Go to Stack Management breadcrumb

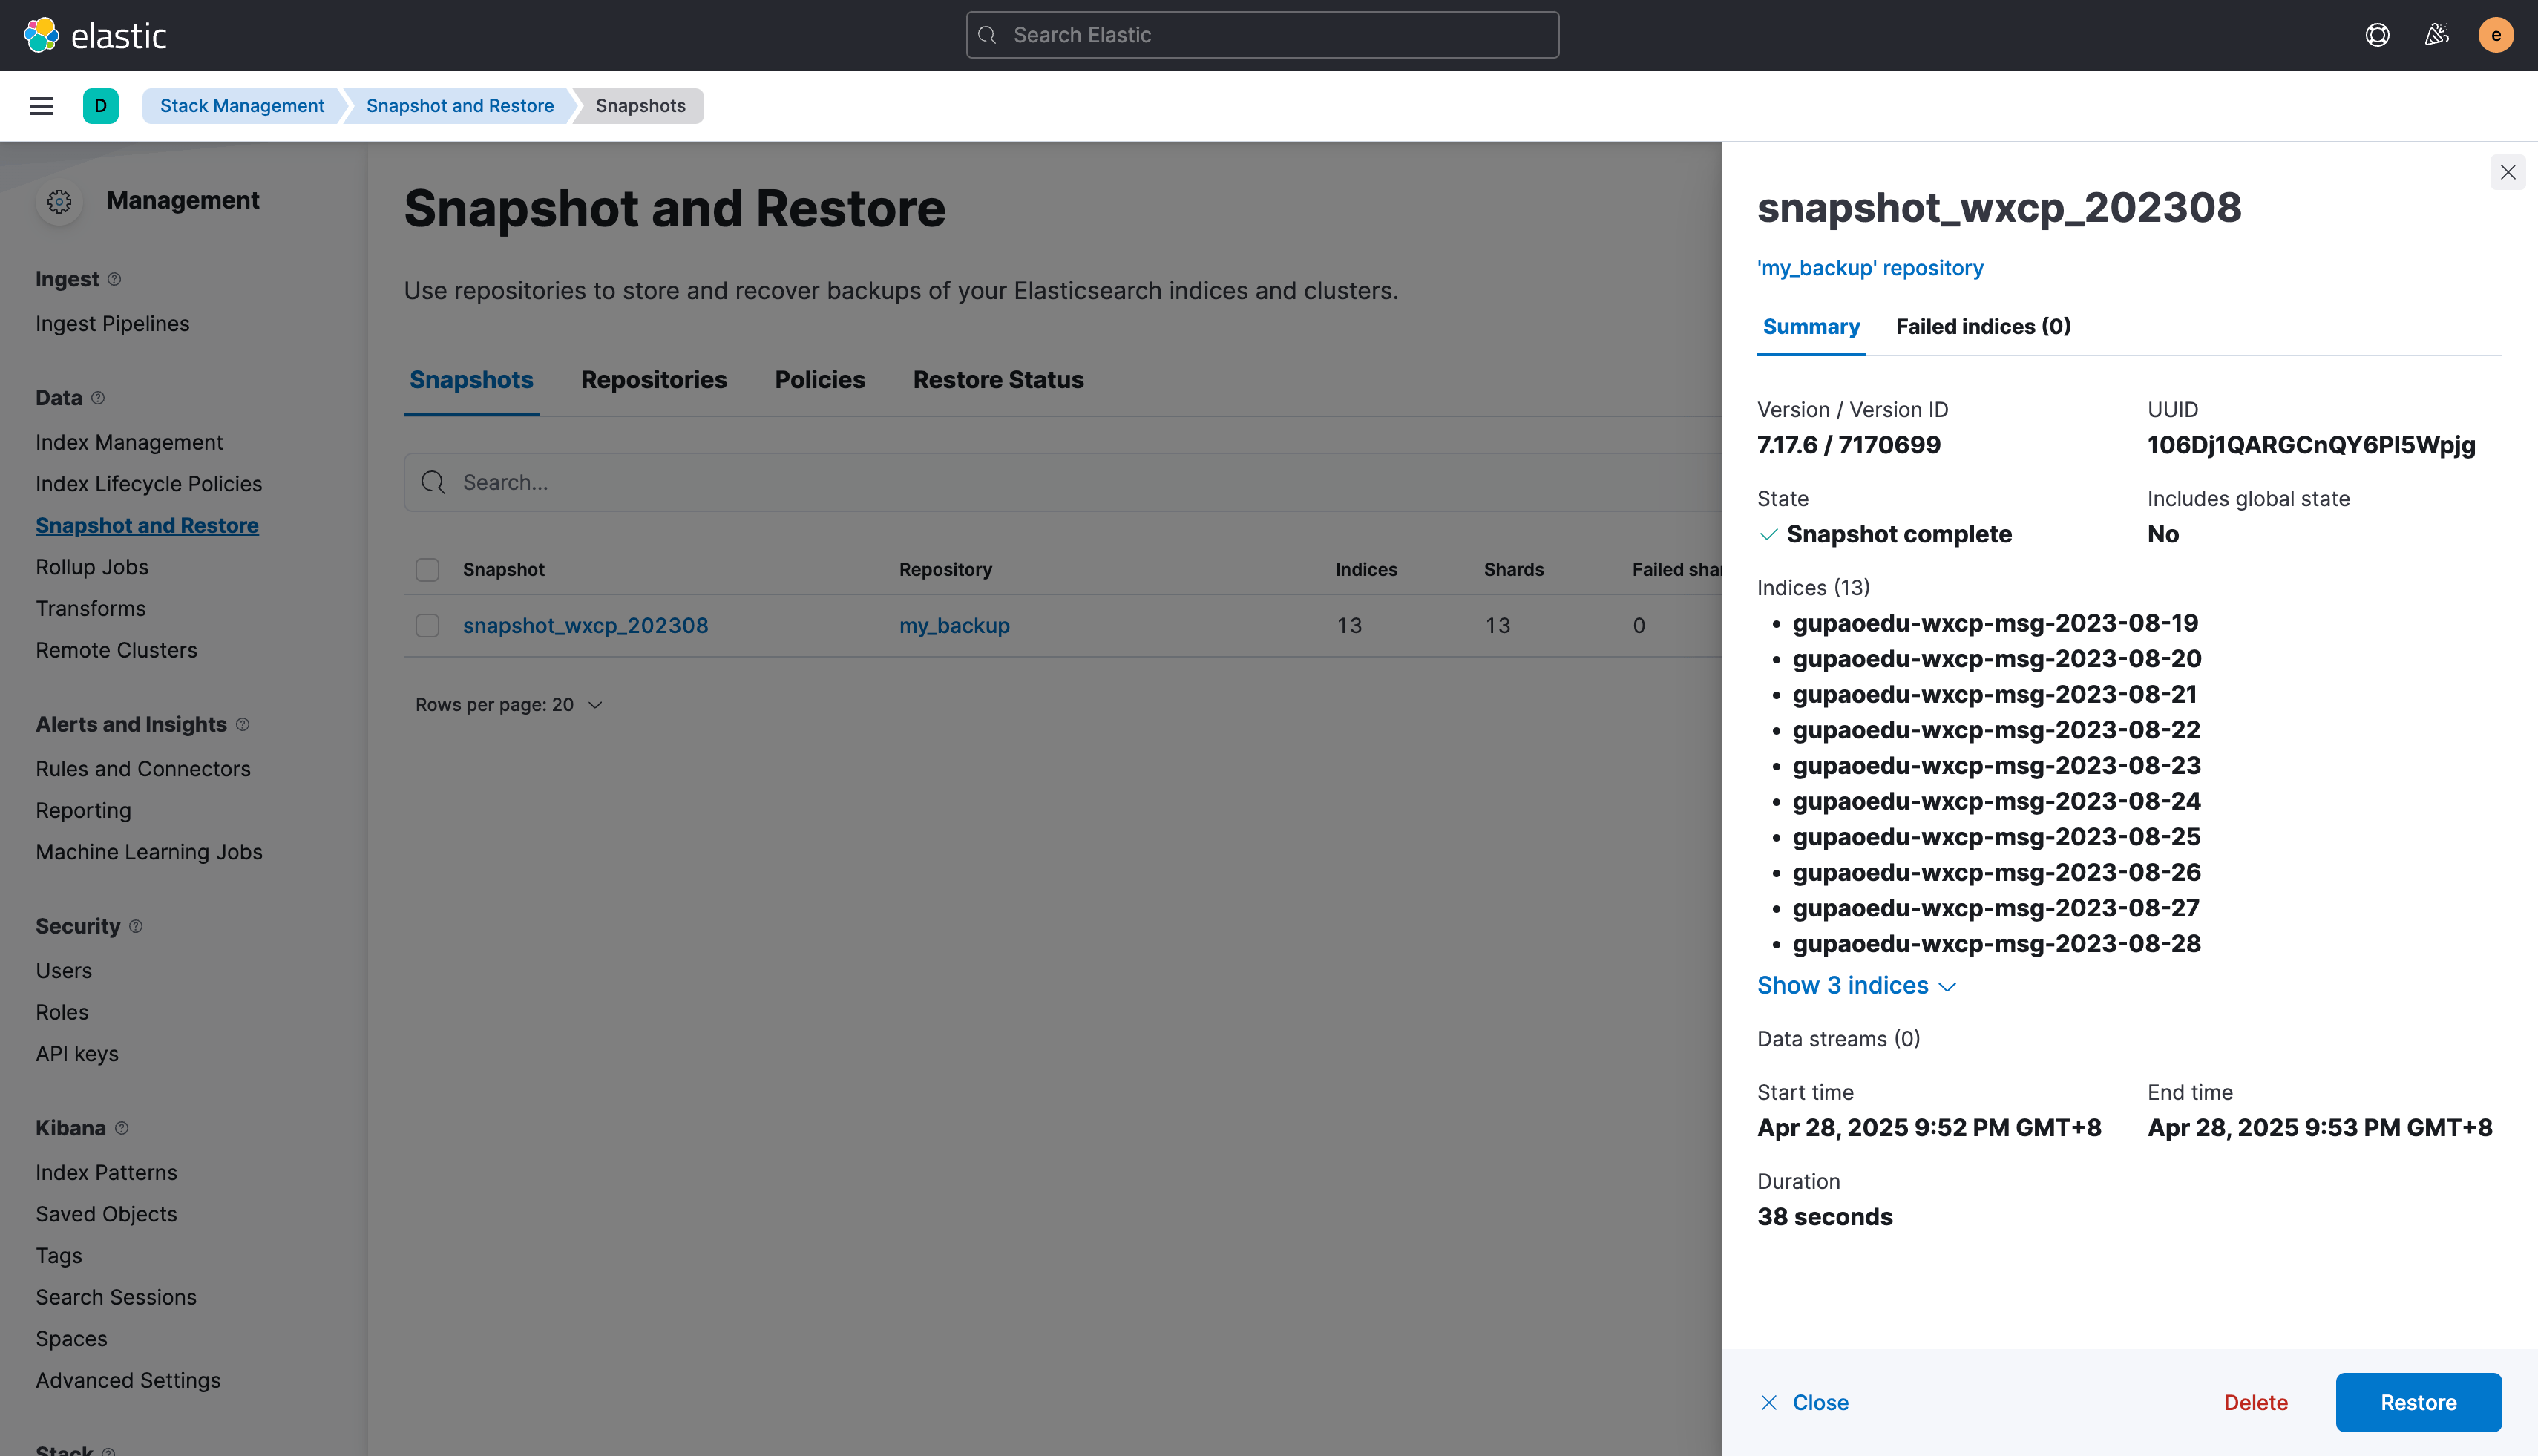[x=242, y=106]
